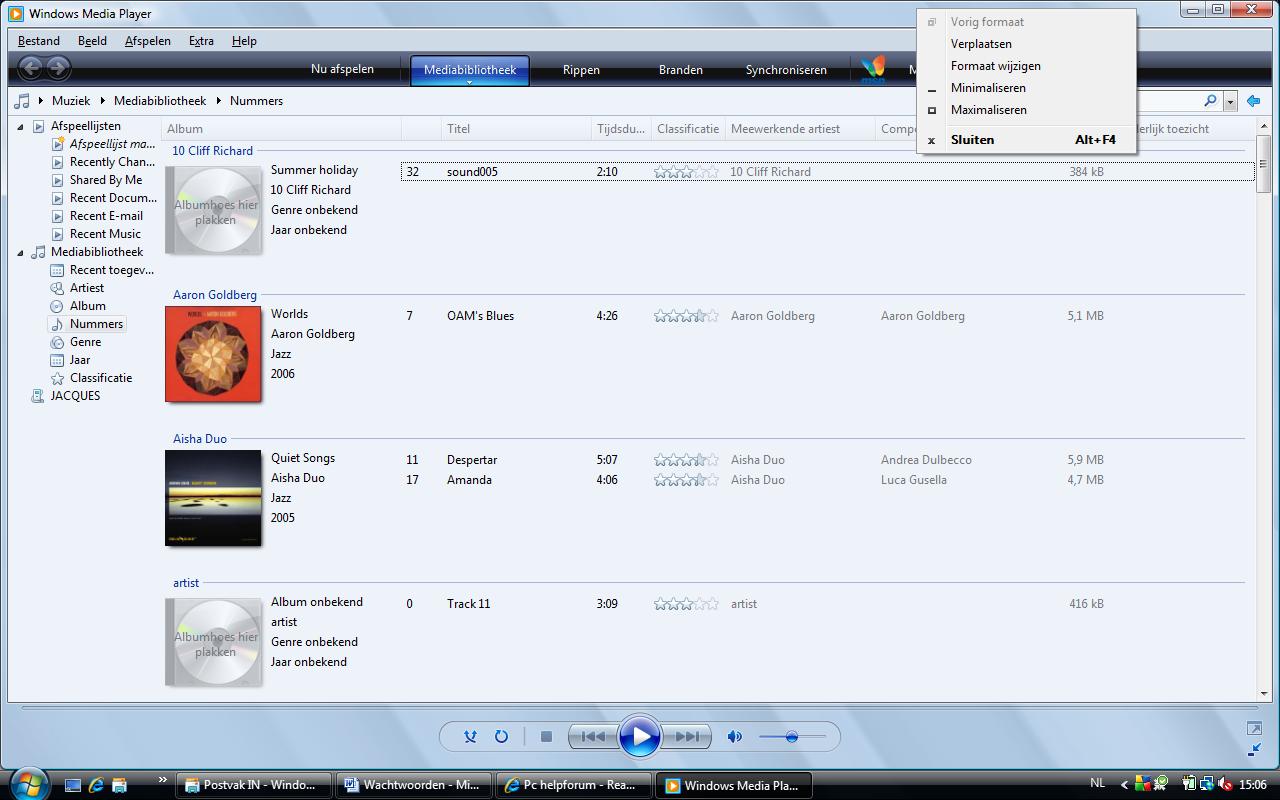Viewport: 1280px width, 800px height.
Task: Open the Bestand menu
Action: [39, 41]
